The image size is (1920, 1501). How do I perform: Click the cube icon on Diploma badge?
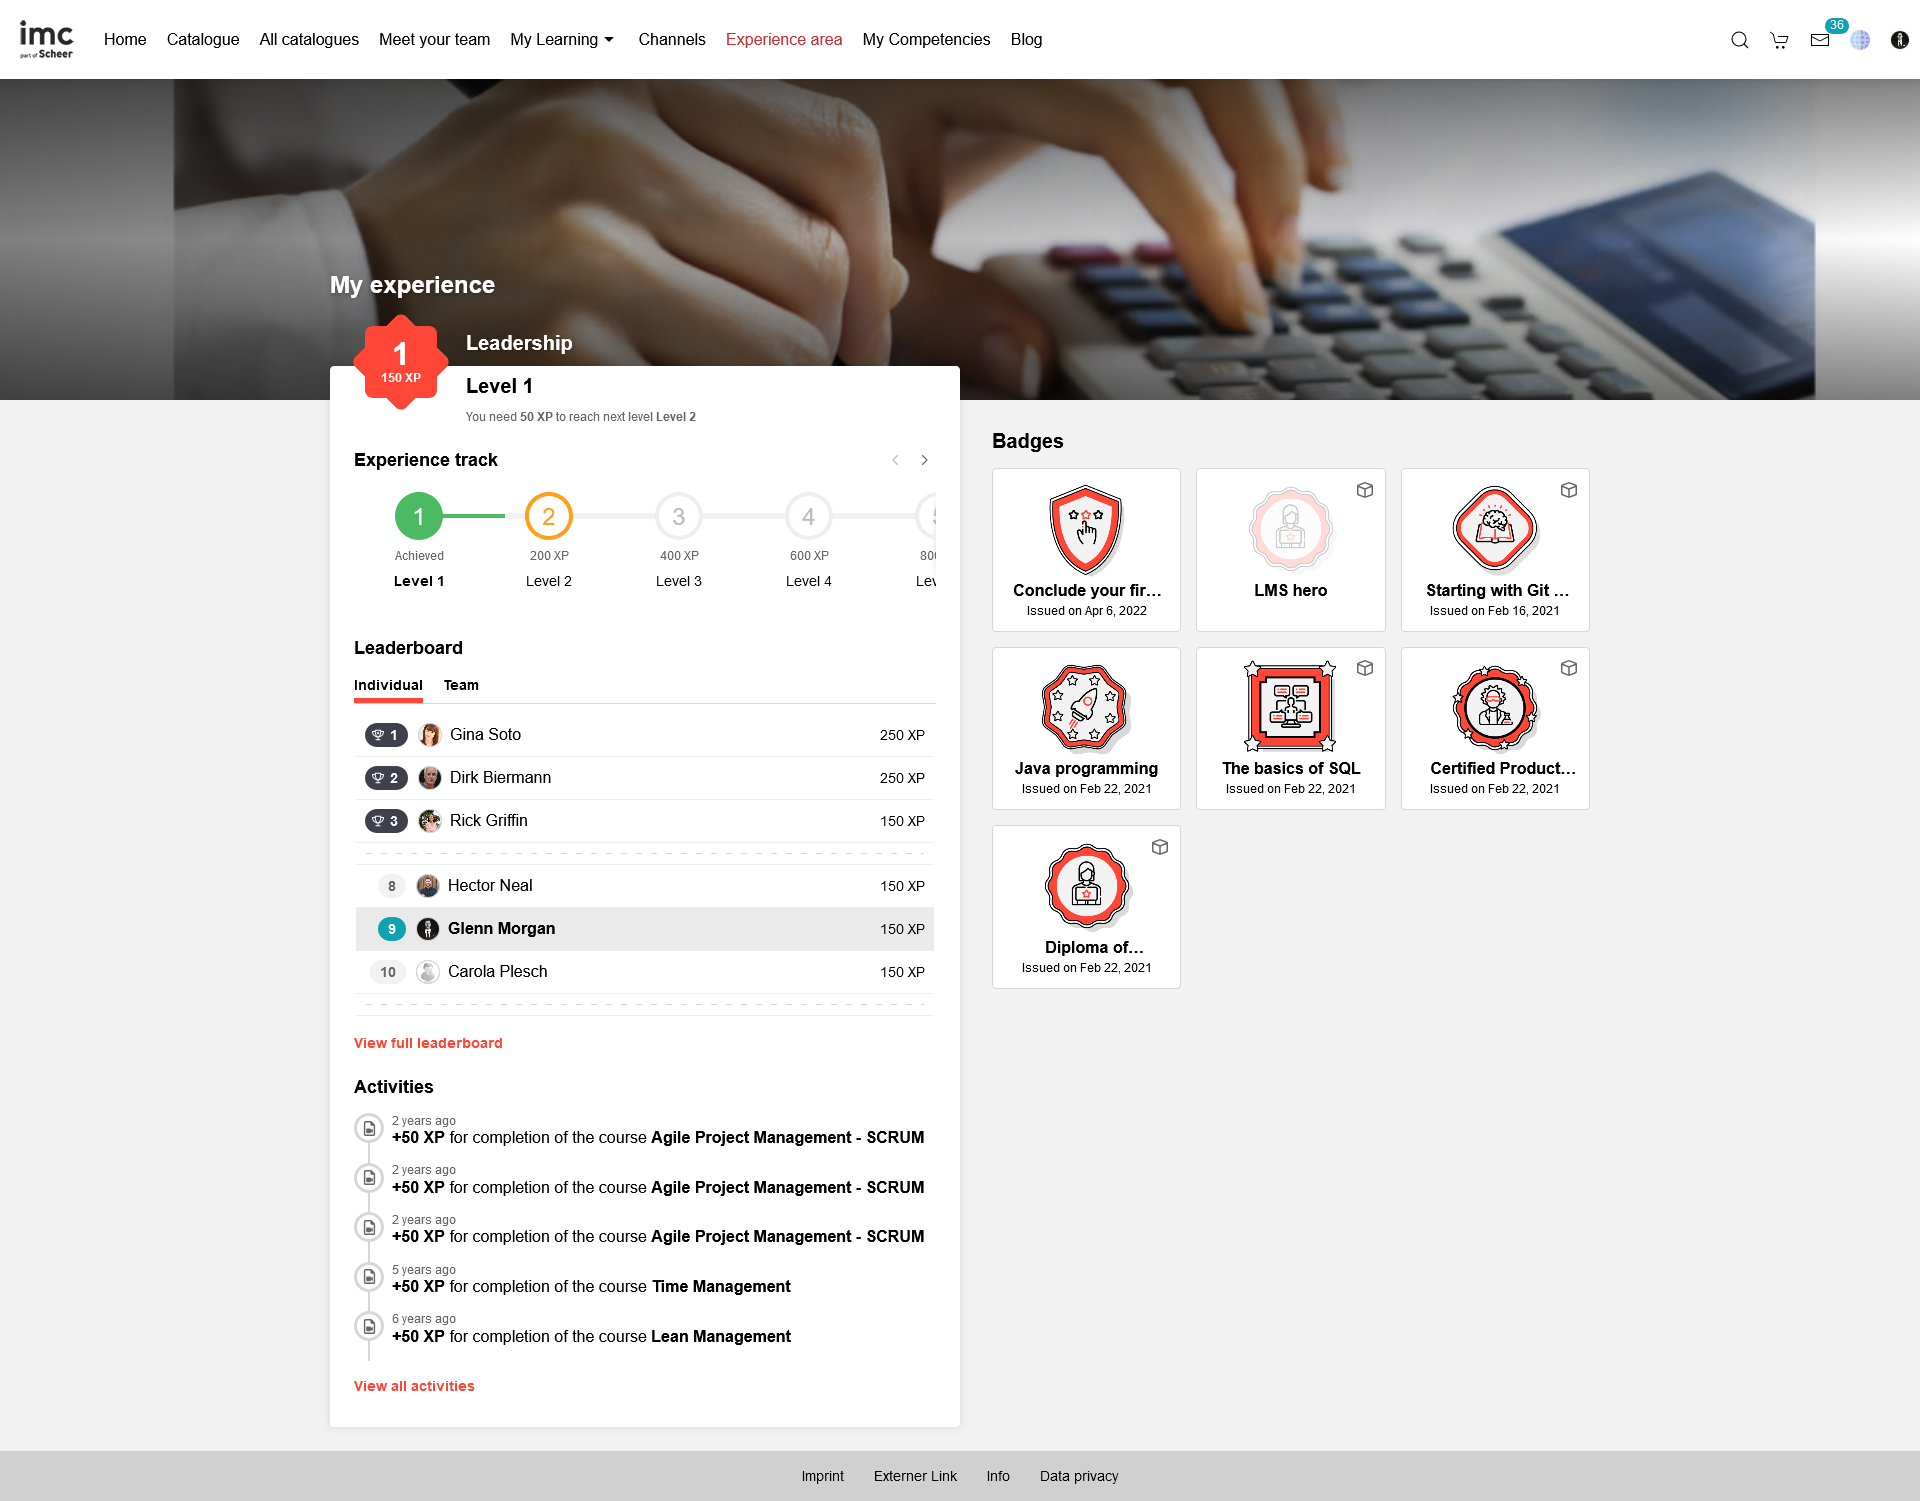coord(1159,847)
